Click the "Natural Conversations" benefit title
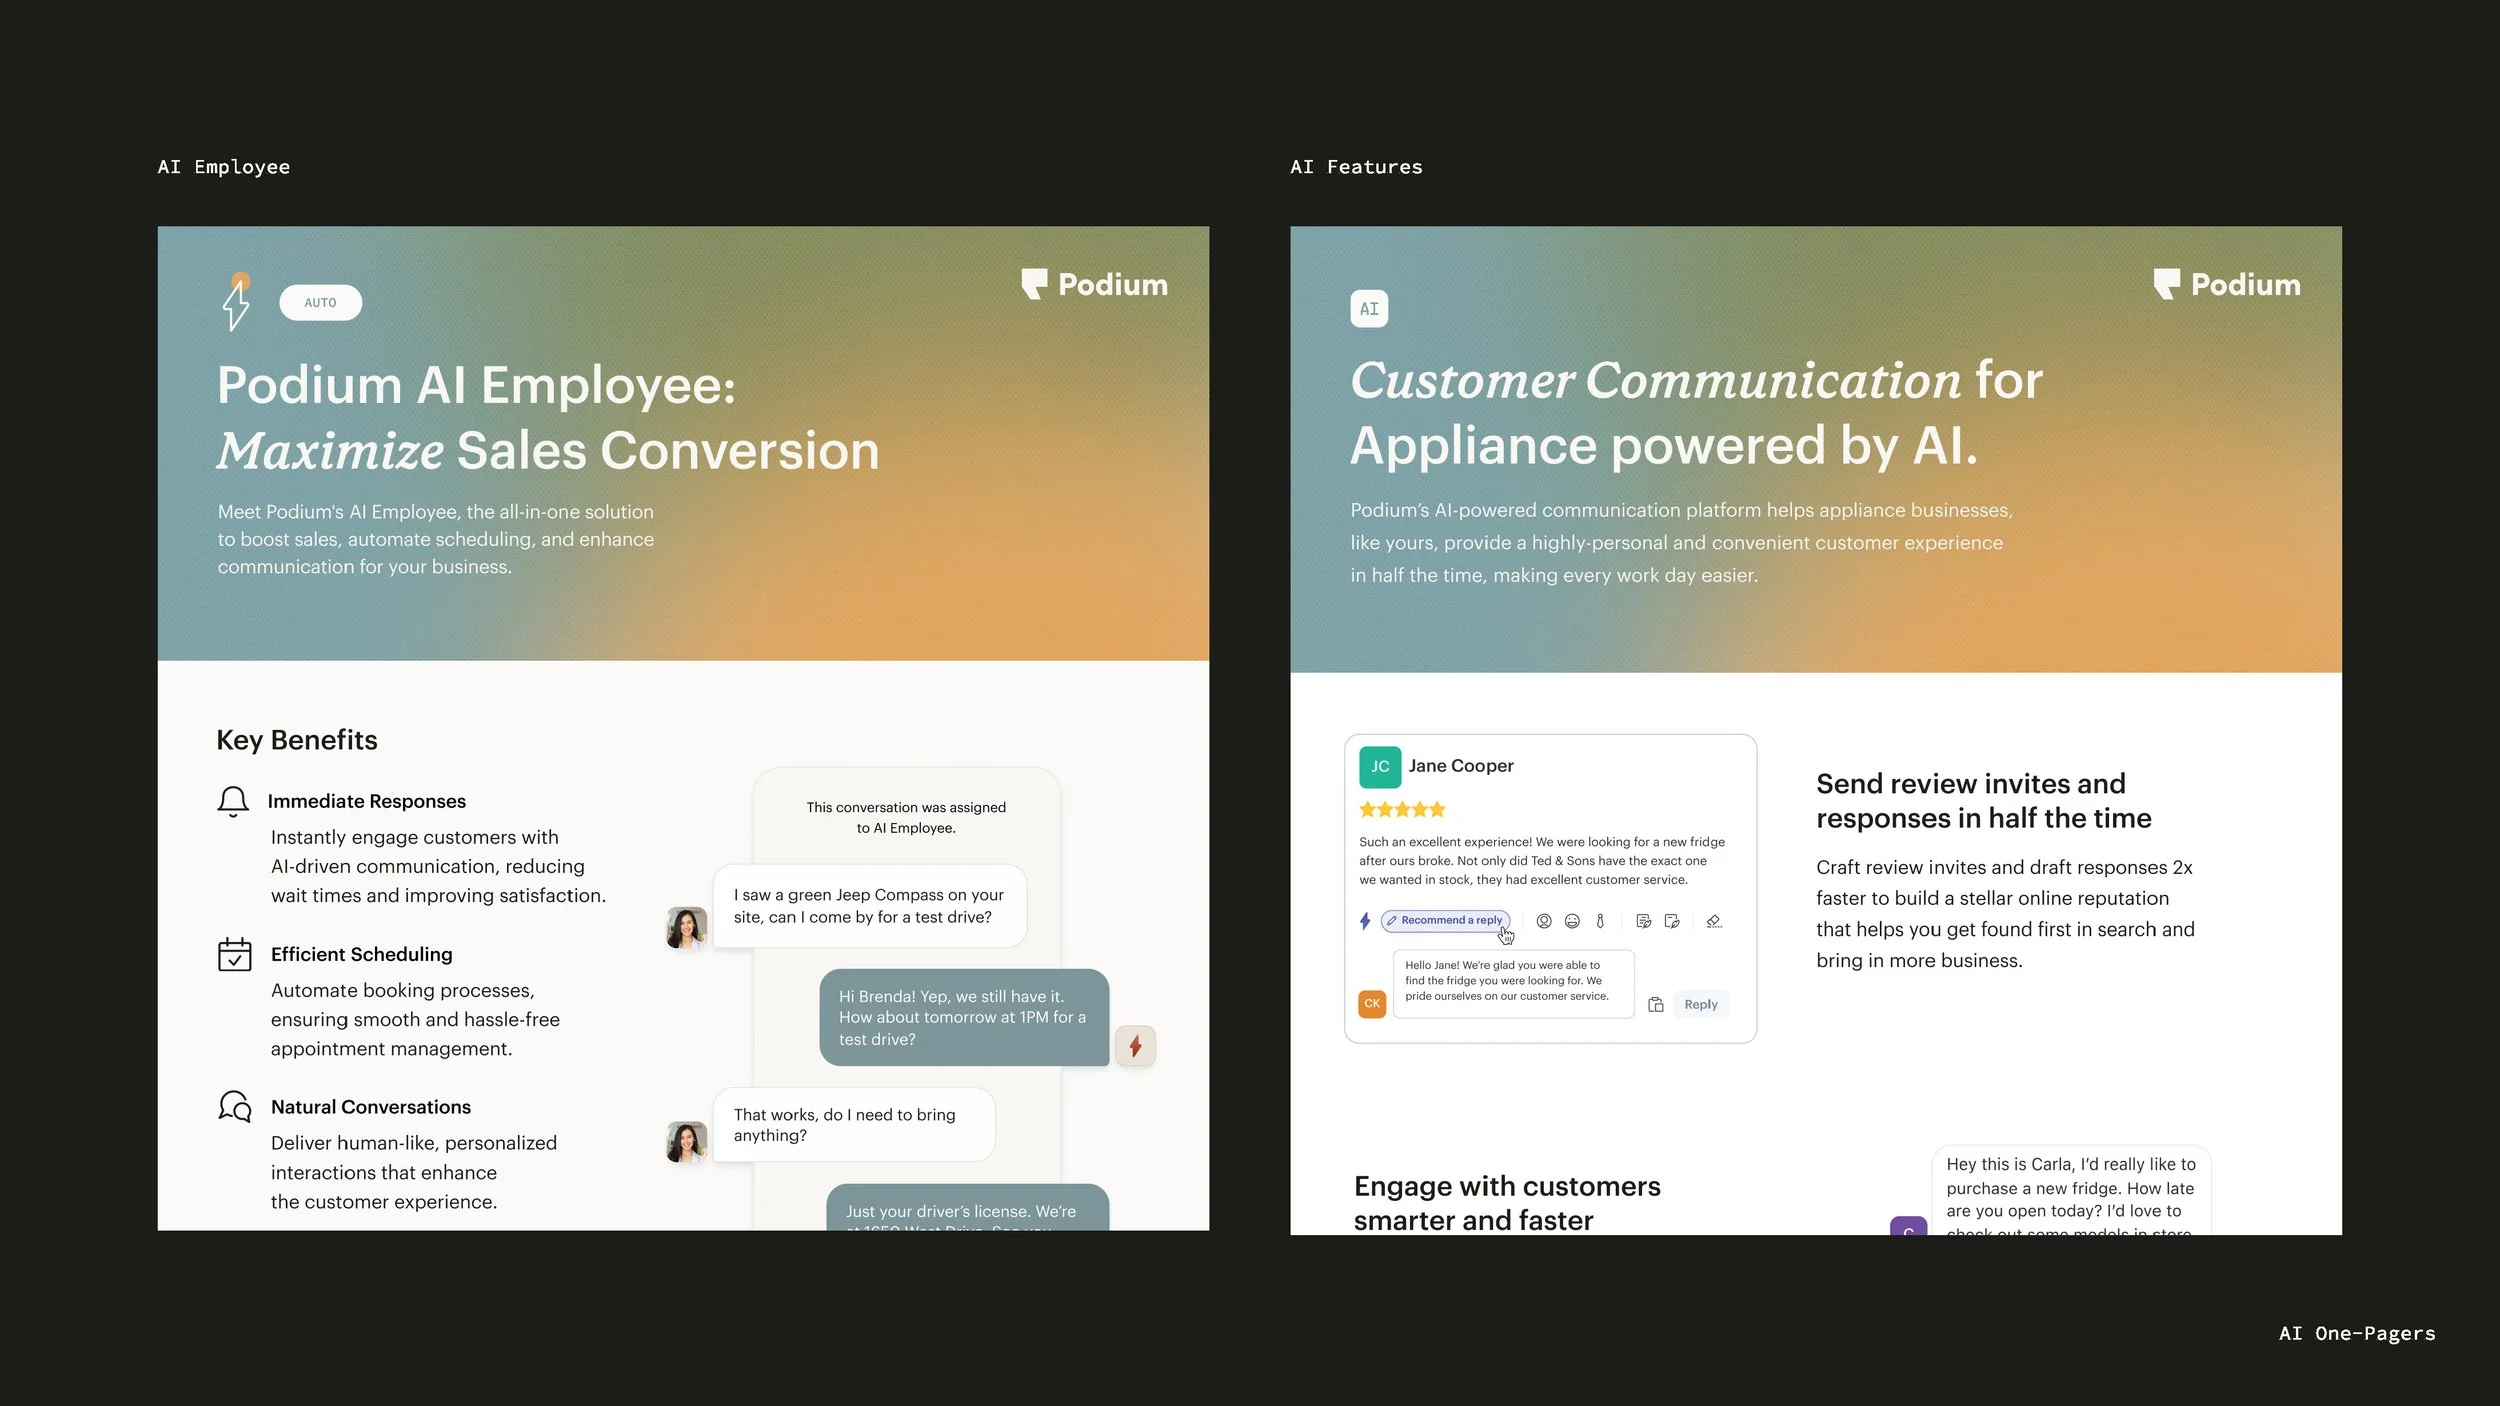This screenshot has width=2500, height=1406. pyautogui.click(x=371, y=1107)
